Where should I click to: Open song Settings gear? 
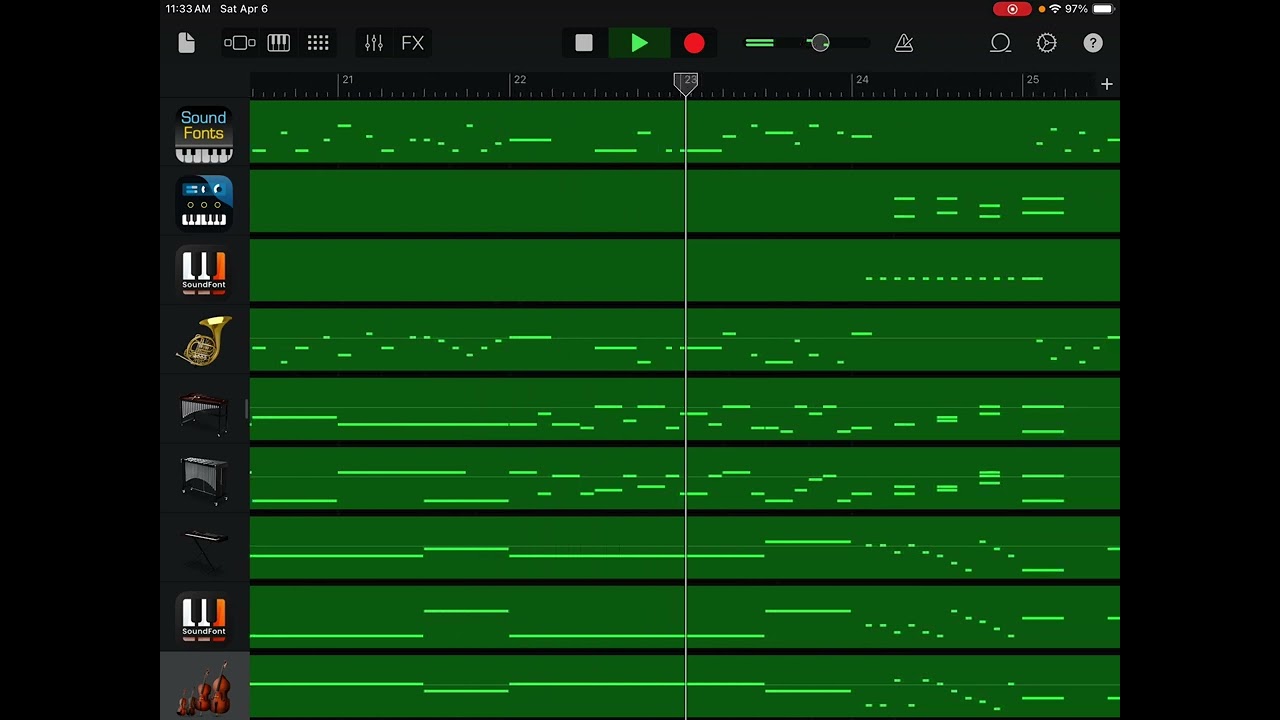click(x=1047, y=43)
